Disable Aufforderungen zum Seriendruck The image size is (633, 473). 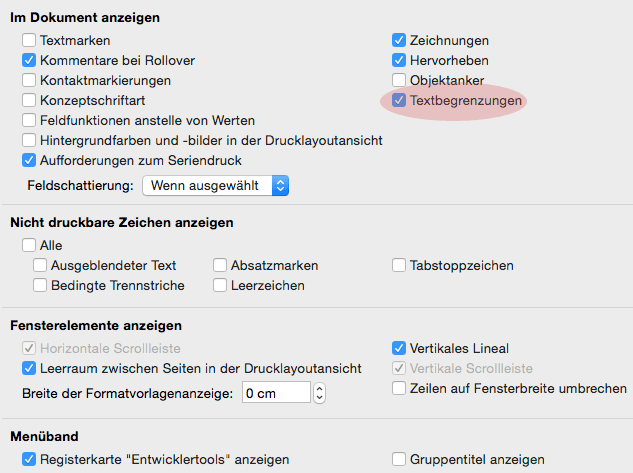(28, 160)
